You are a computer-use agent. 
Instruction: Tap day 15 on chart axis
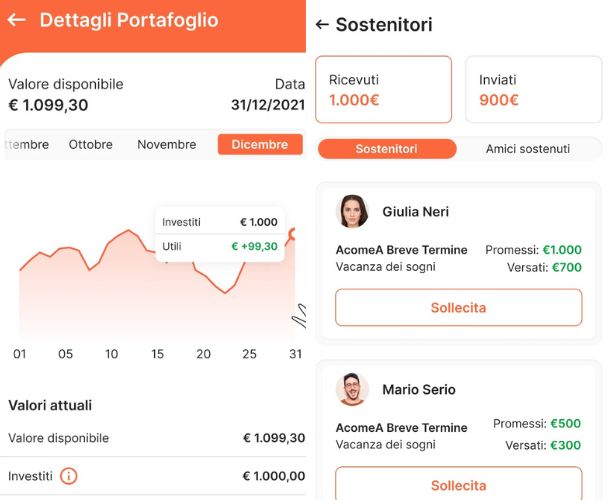click(157, 354)
